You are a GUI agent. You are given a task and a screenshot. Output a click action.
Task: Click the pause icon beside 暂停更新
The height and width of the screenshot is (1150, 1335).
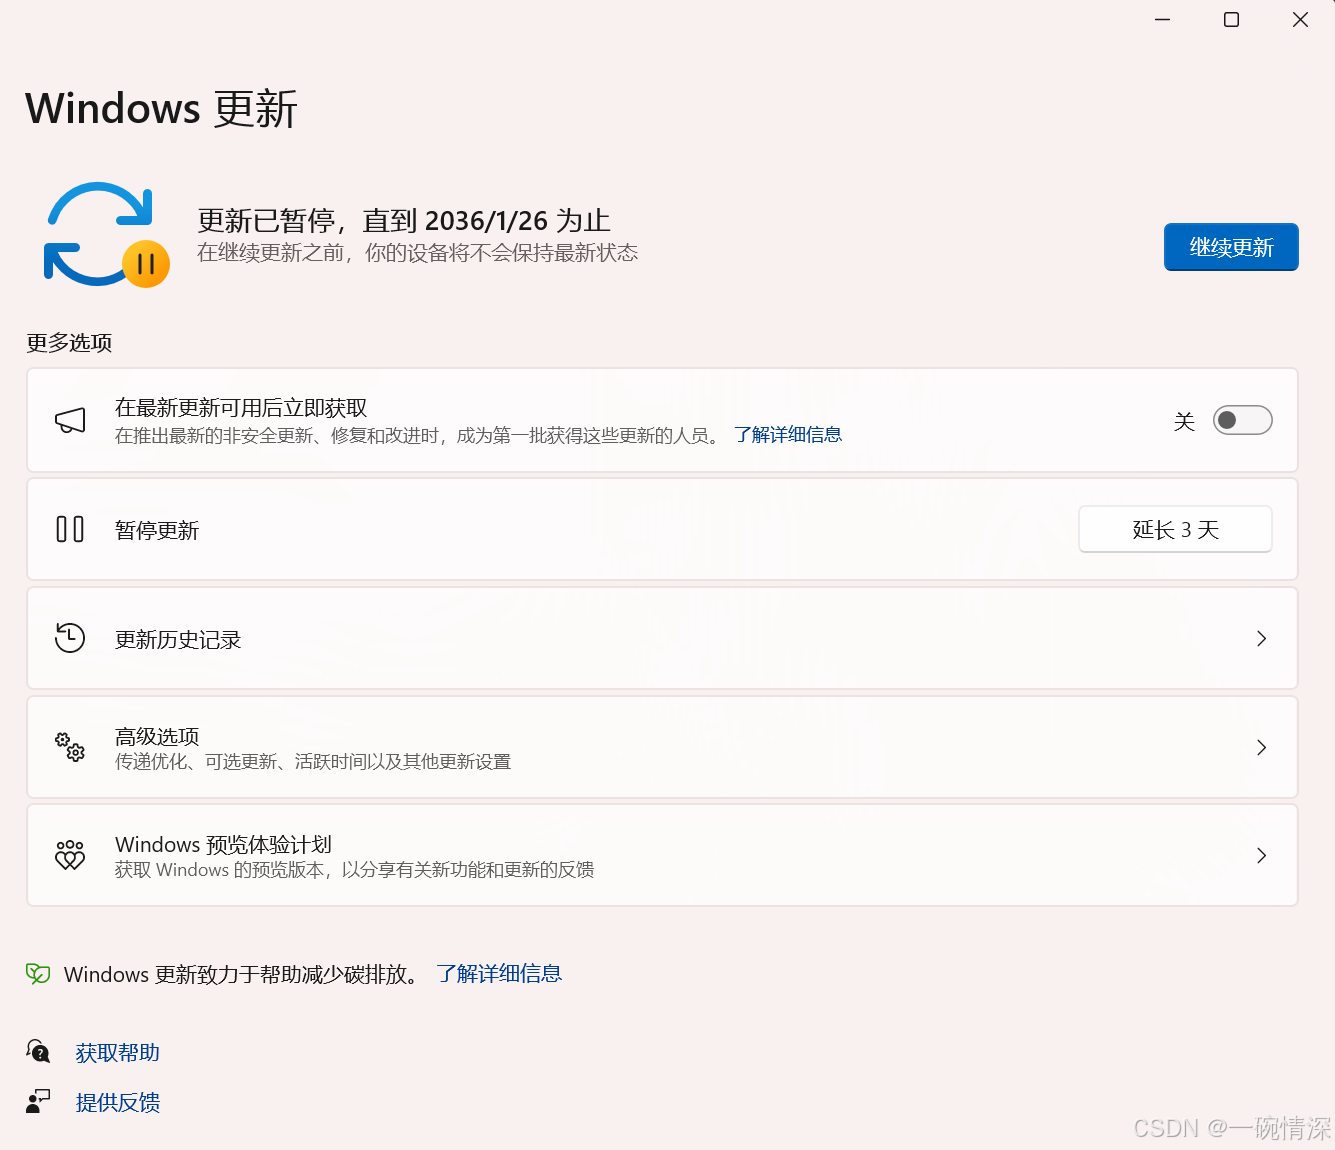coord(70,529)
